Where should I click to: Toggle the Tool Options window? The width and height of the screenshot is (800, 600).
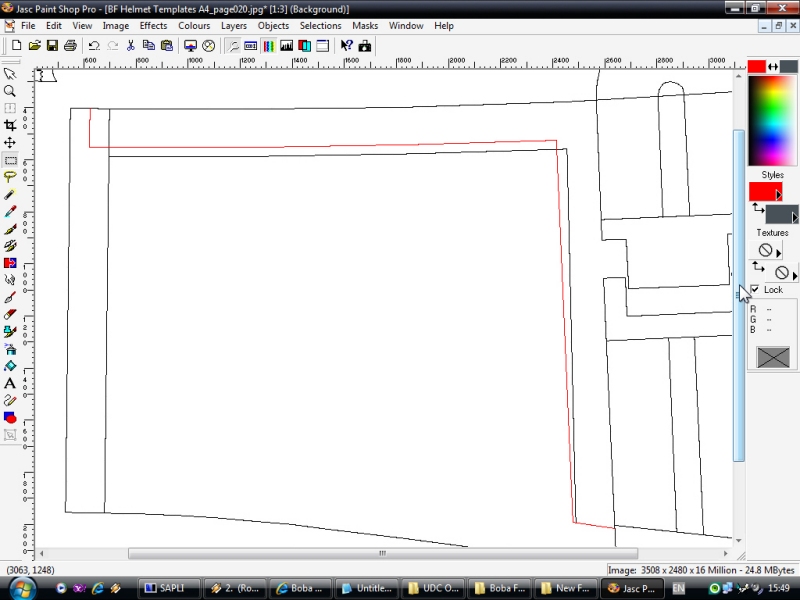(251, 46)
